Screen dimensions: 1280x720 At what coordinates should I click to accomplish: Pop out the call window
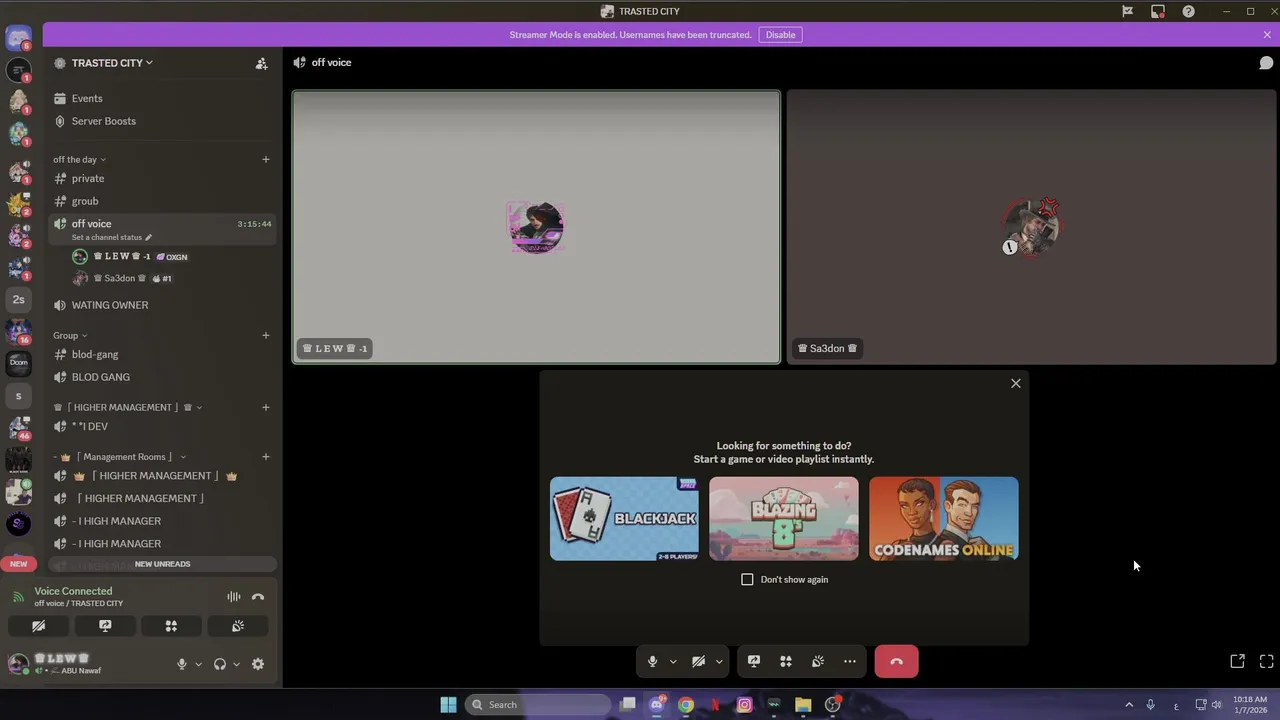(x=1237, y=661)
